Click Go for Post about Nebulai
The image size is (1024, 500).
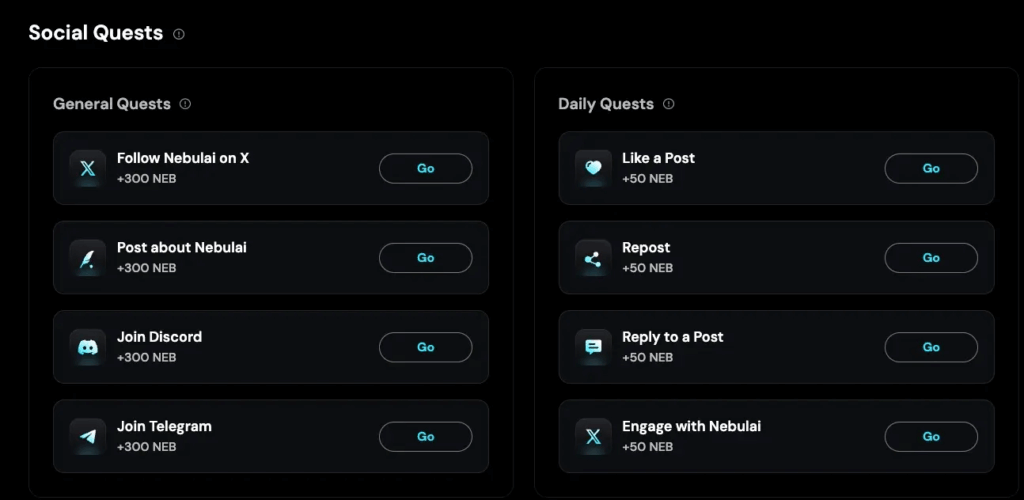(x=426, y=258)
